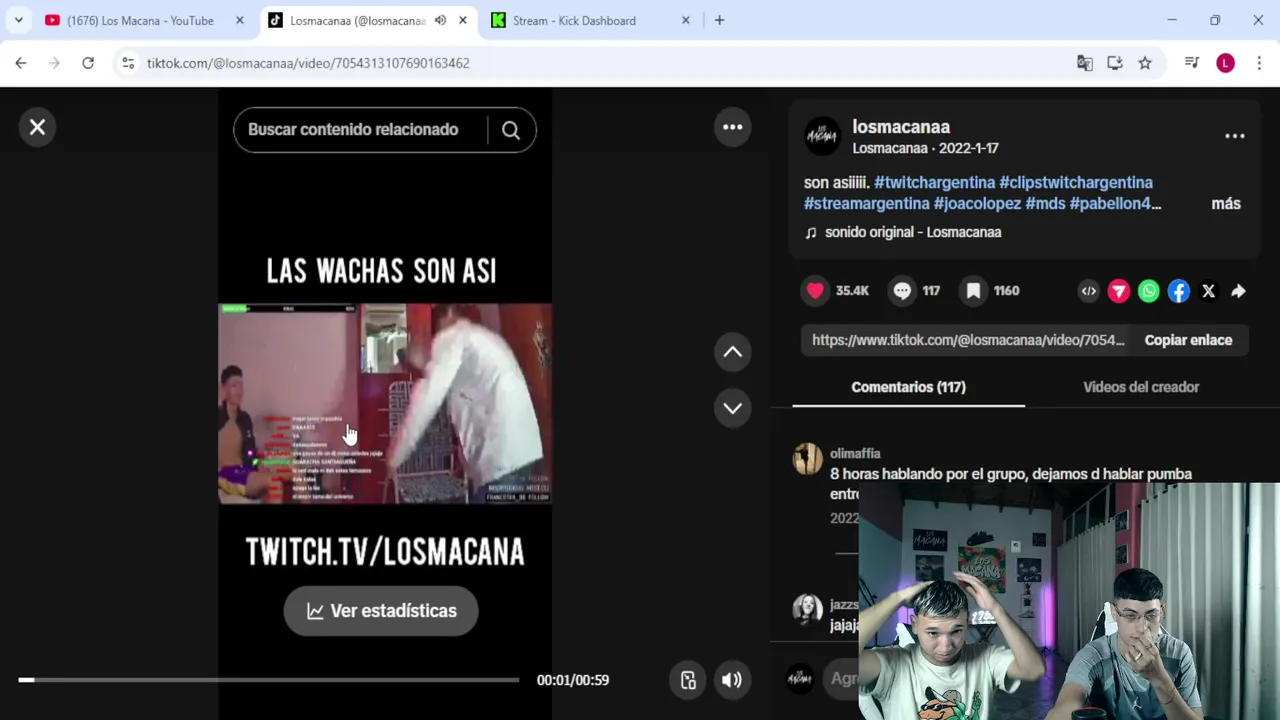This screenshot has width=1280, height=720.
Task: Open the three-dot menu above video
Action: [x=732, y=127]
